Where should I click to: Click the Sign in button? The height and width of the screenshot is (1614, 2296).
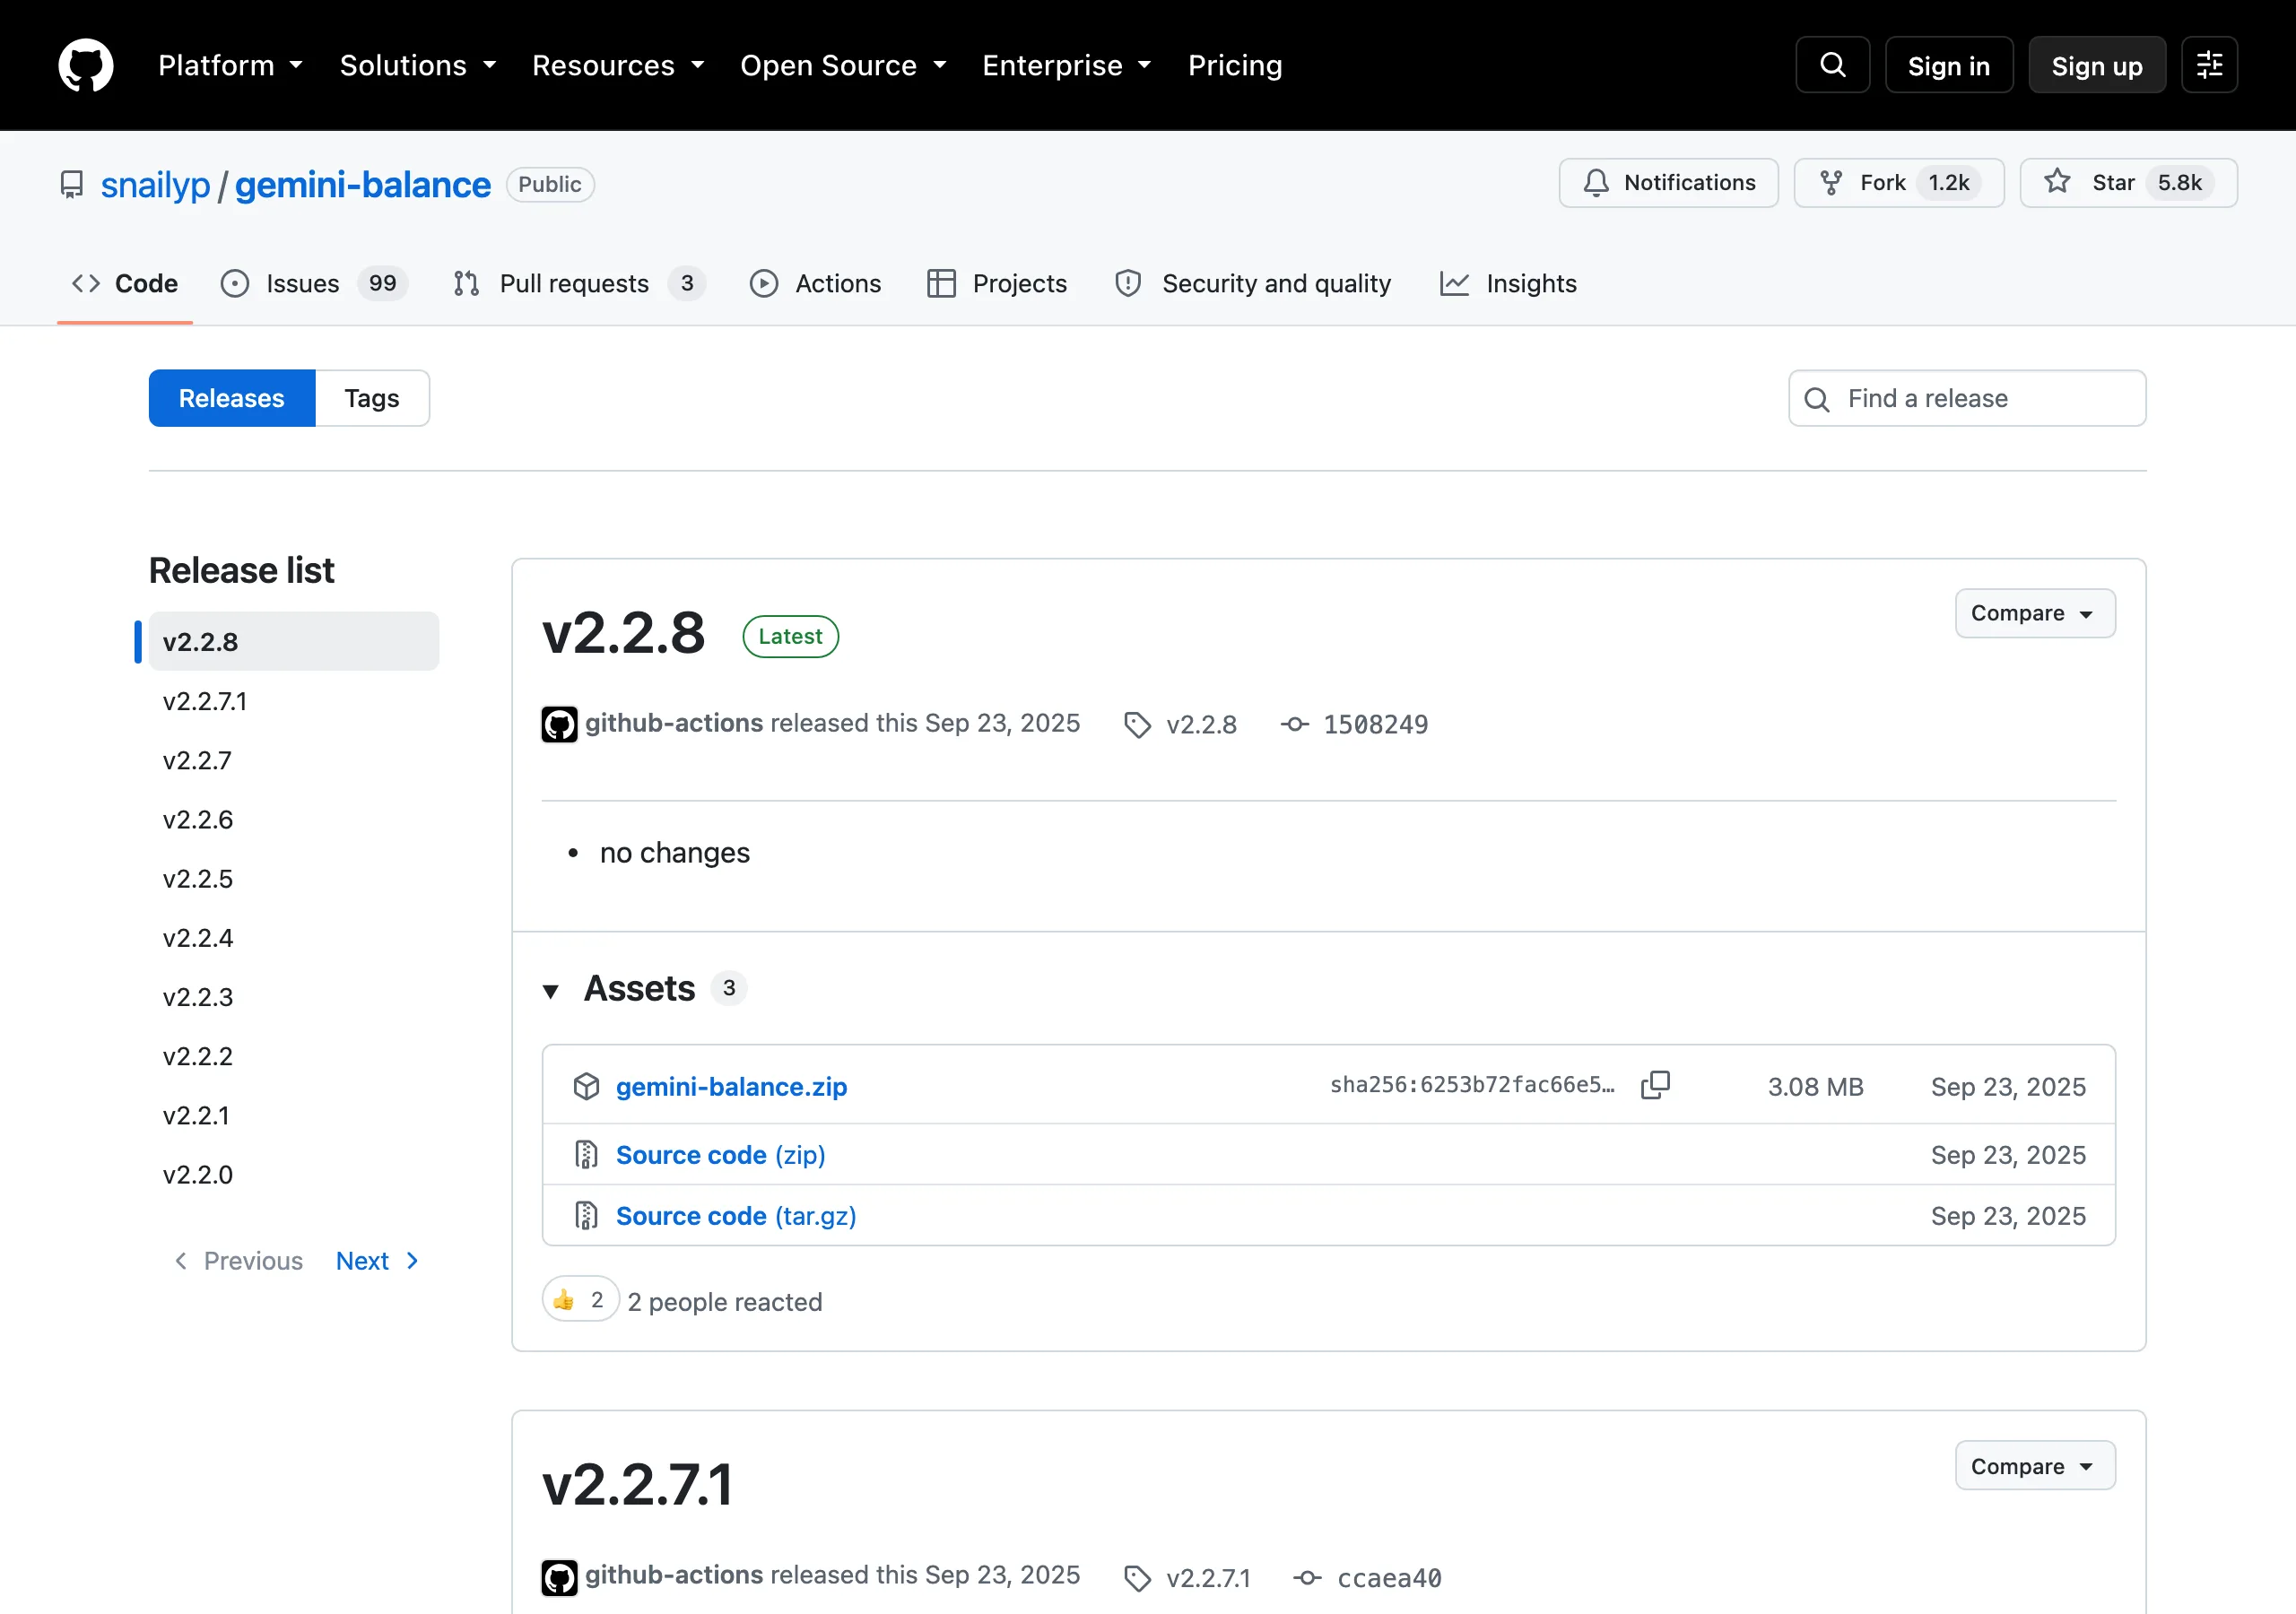(1949, 65)
